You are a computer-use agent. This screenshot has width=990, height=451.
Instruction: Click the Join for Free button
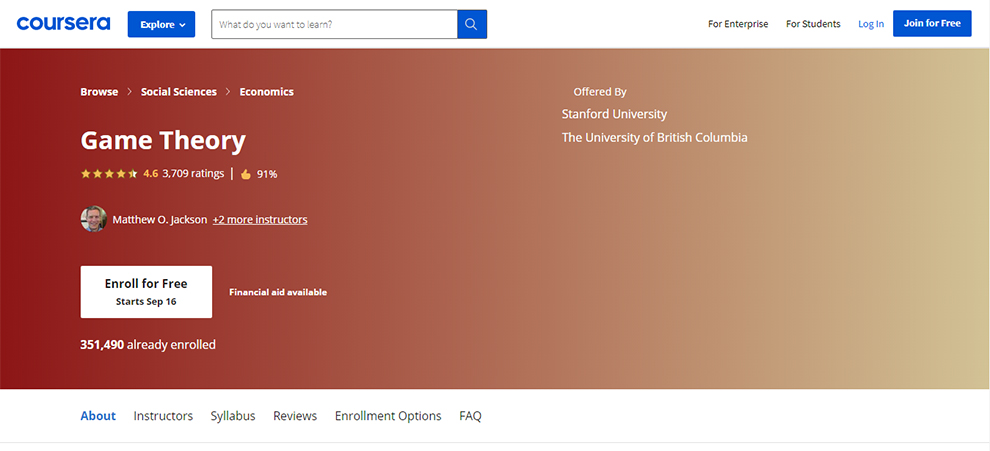coord(932,23)
